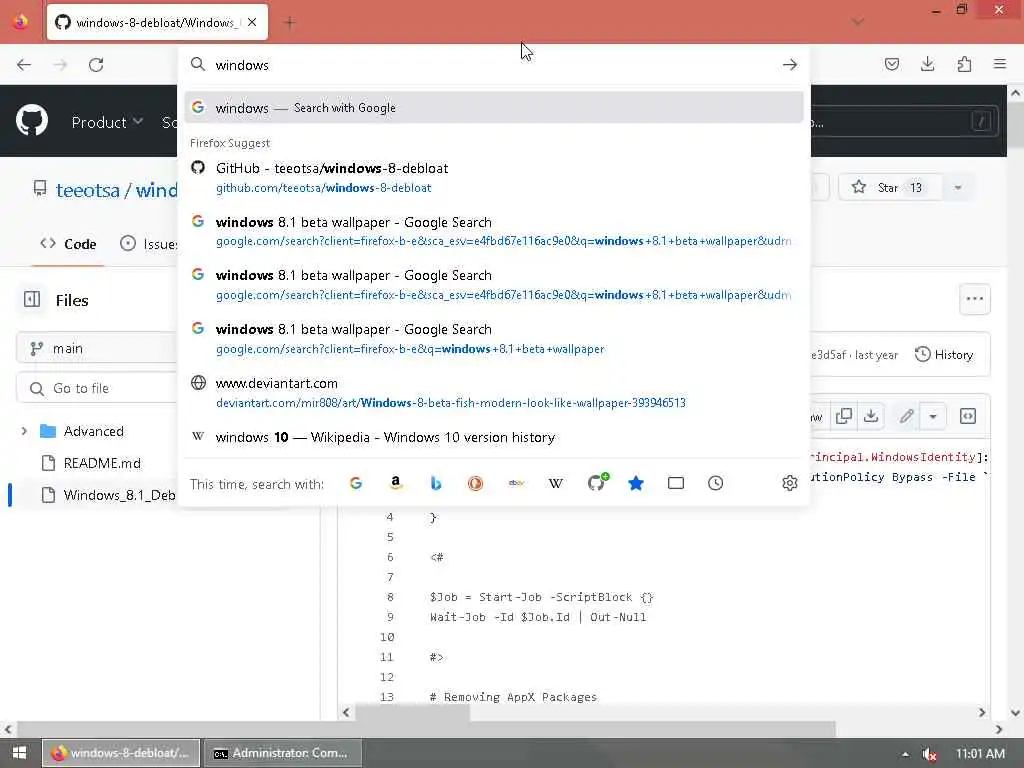Viewport: 1024px width, 768px height.
Task: Click address bar text 'windows'
Action: click(x=242, y=65)
